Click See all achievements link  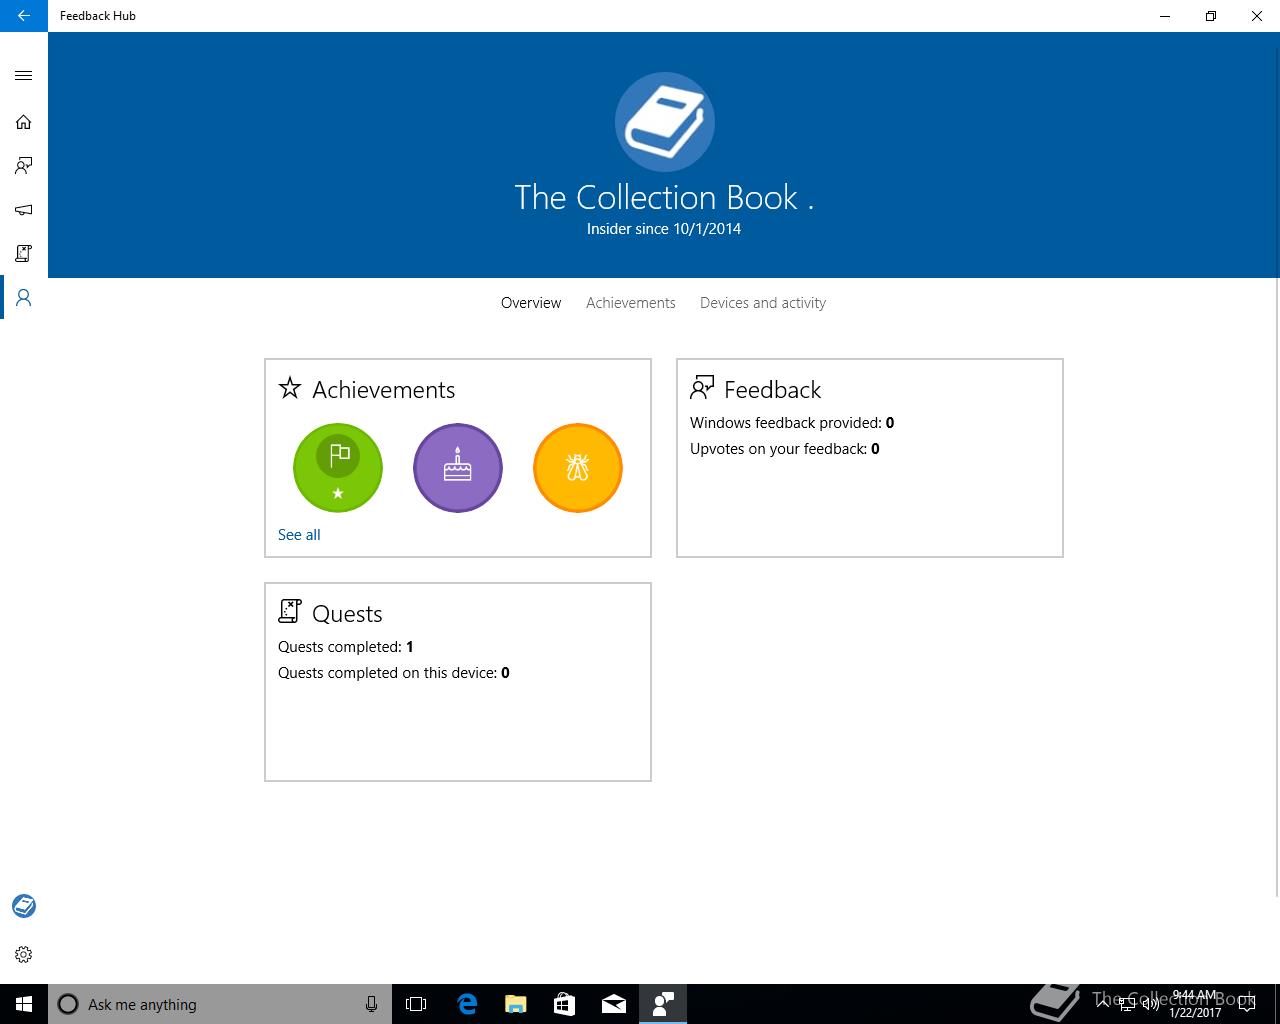[x=299, y=535]
